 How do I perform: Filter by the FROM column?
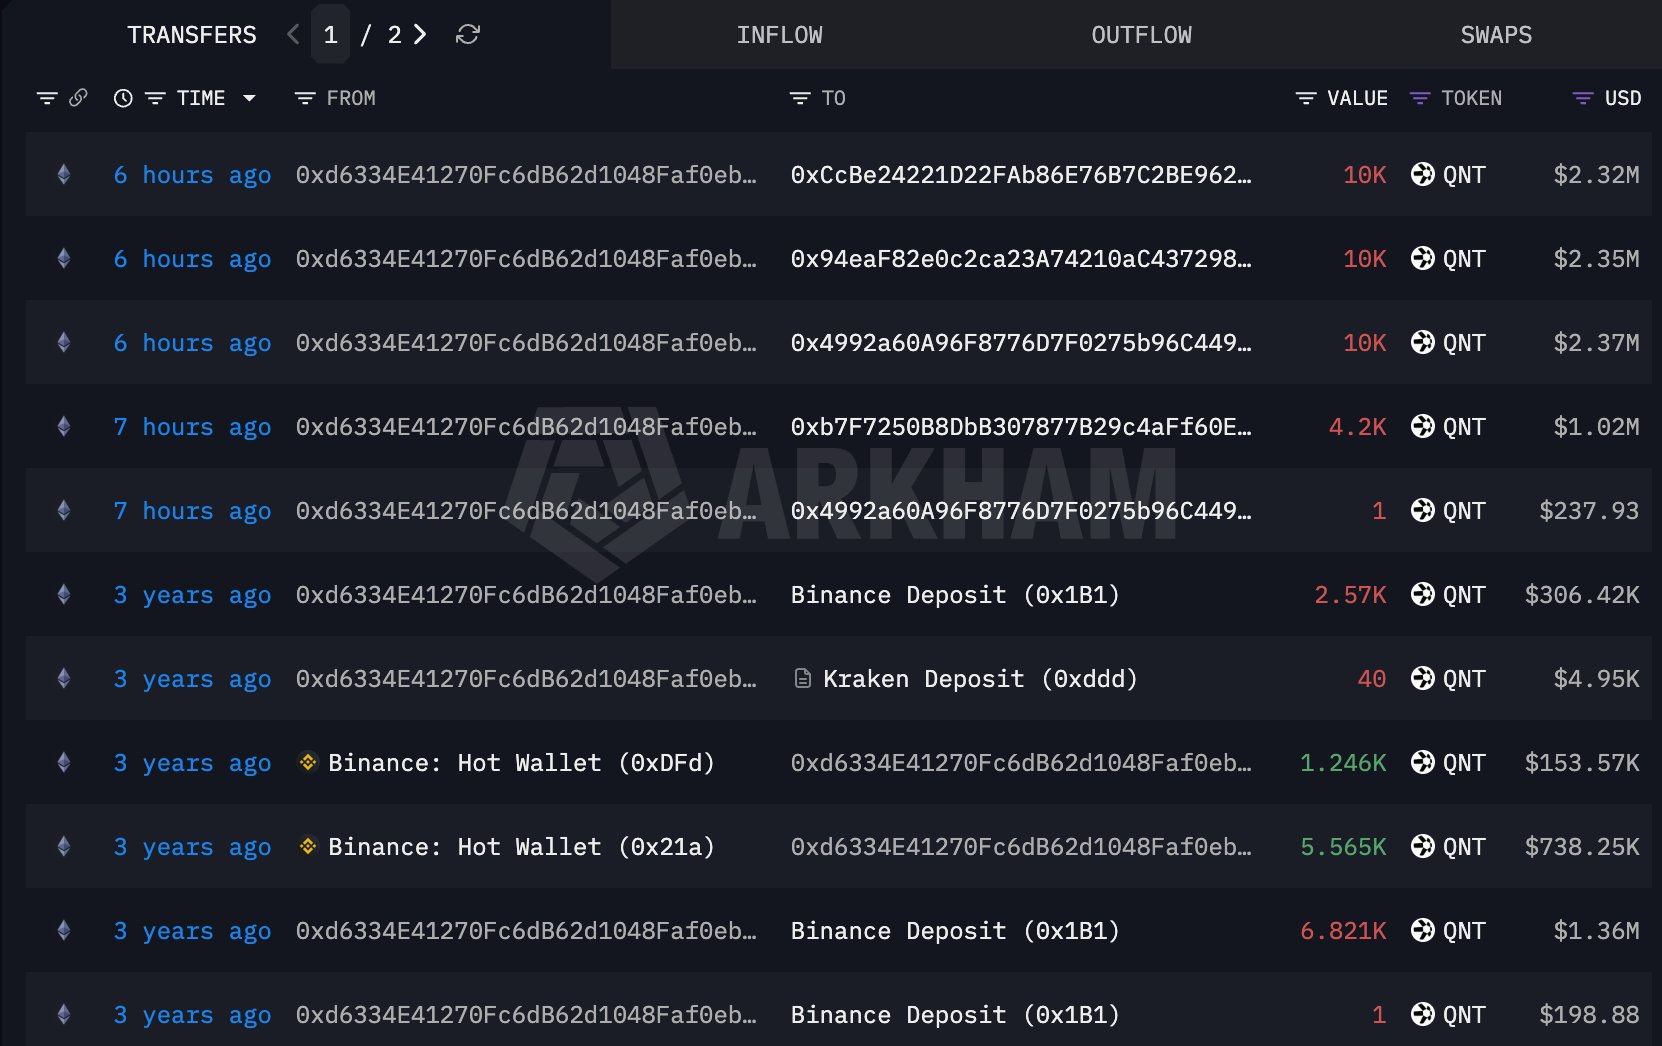[305, 98]
